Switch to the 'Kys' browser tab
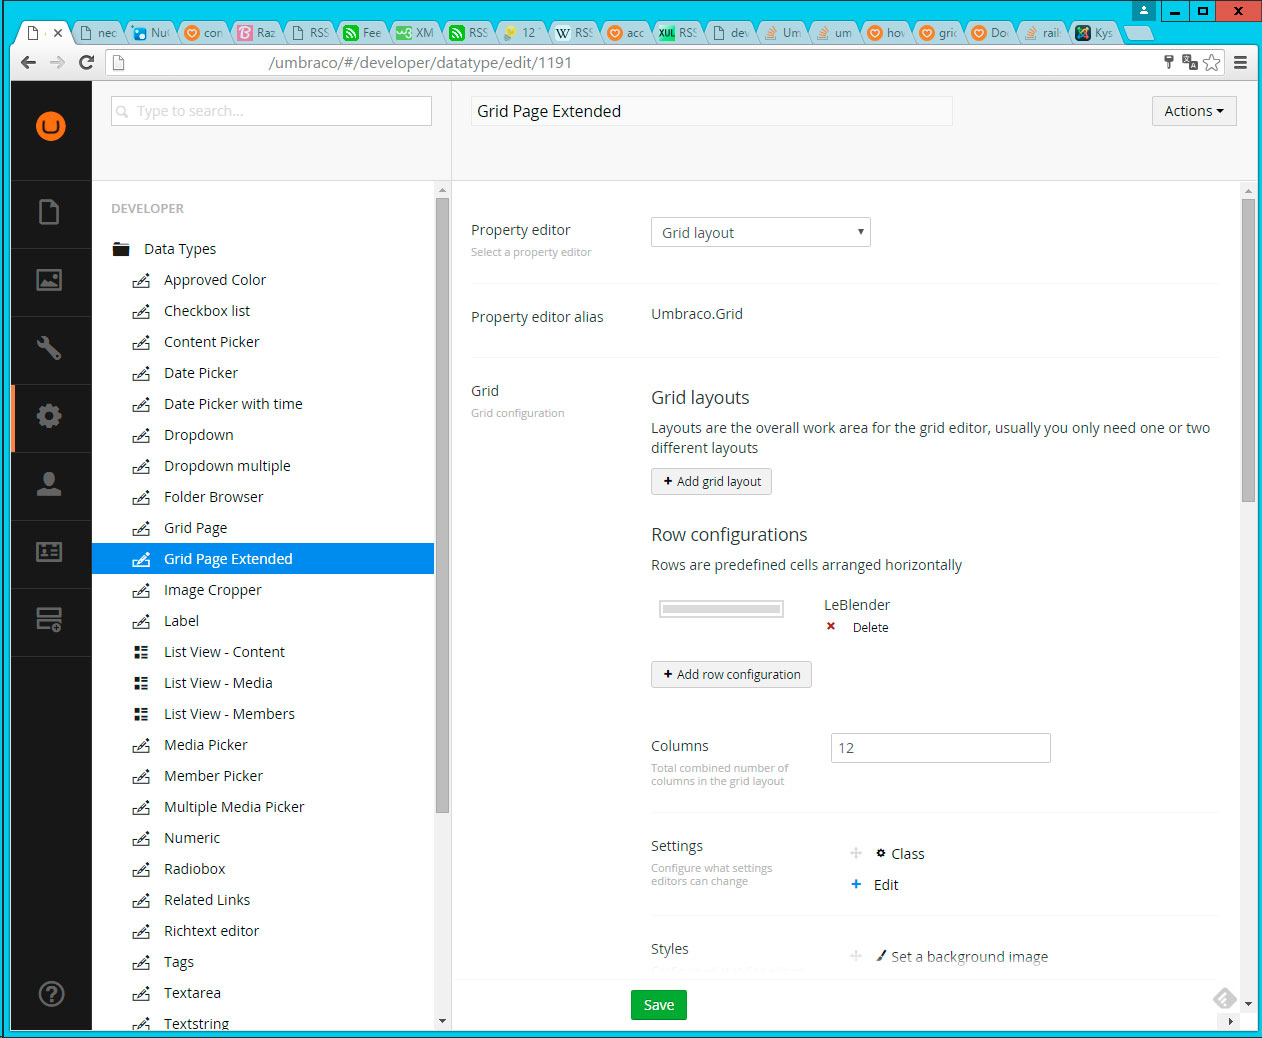The image size is (1262, 1038). 1094,33
